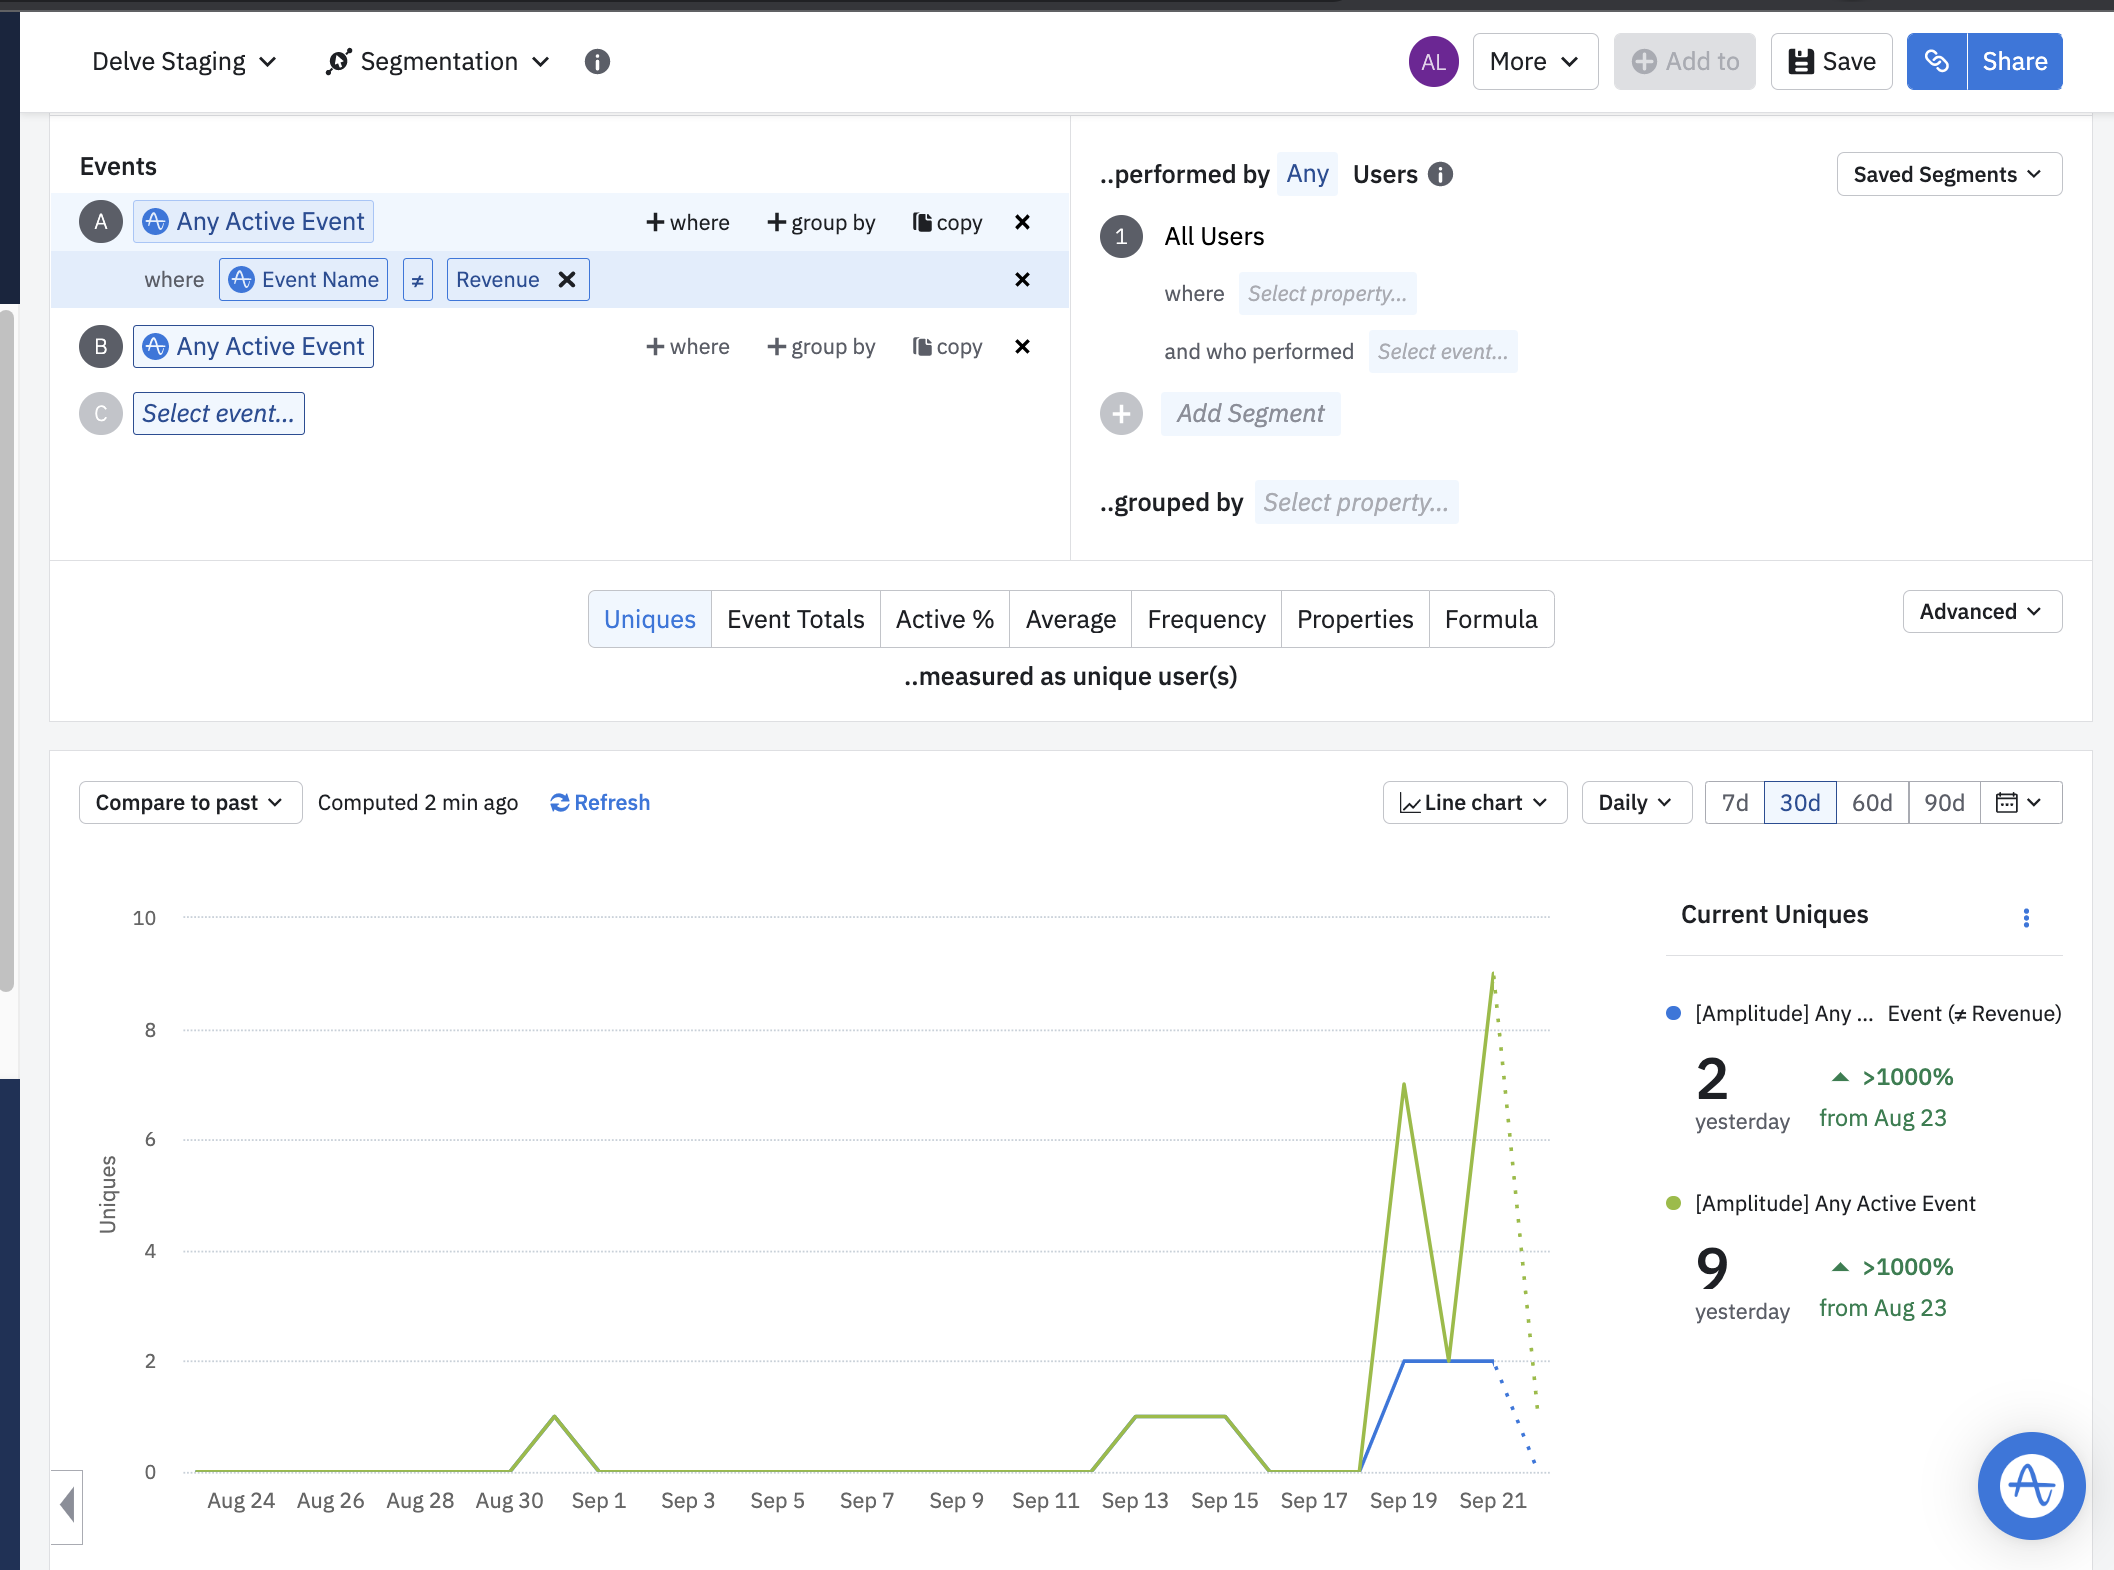Switch the range to 90d
The image size is (2114, 1570).
tap(1944, 803)
